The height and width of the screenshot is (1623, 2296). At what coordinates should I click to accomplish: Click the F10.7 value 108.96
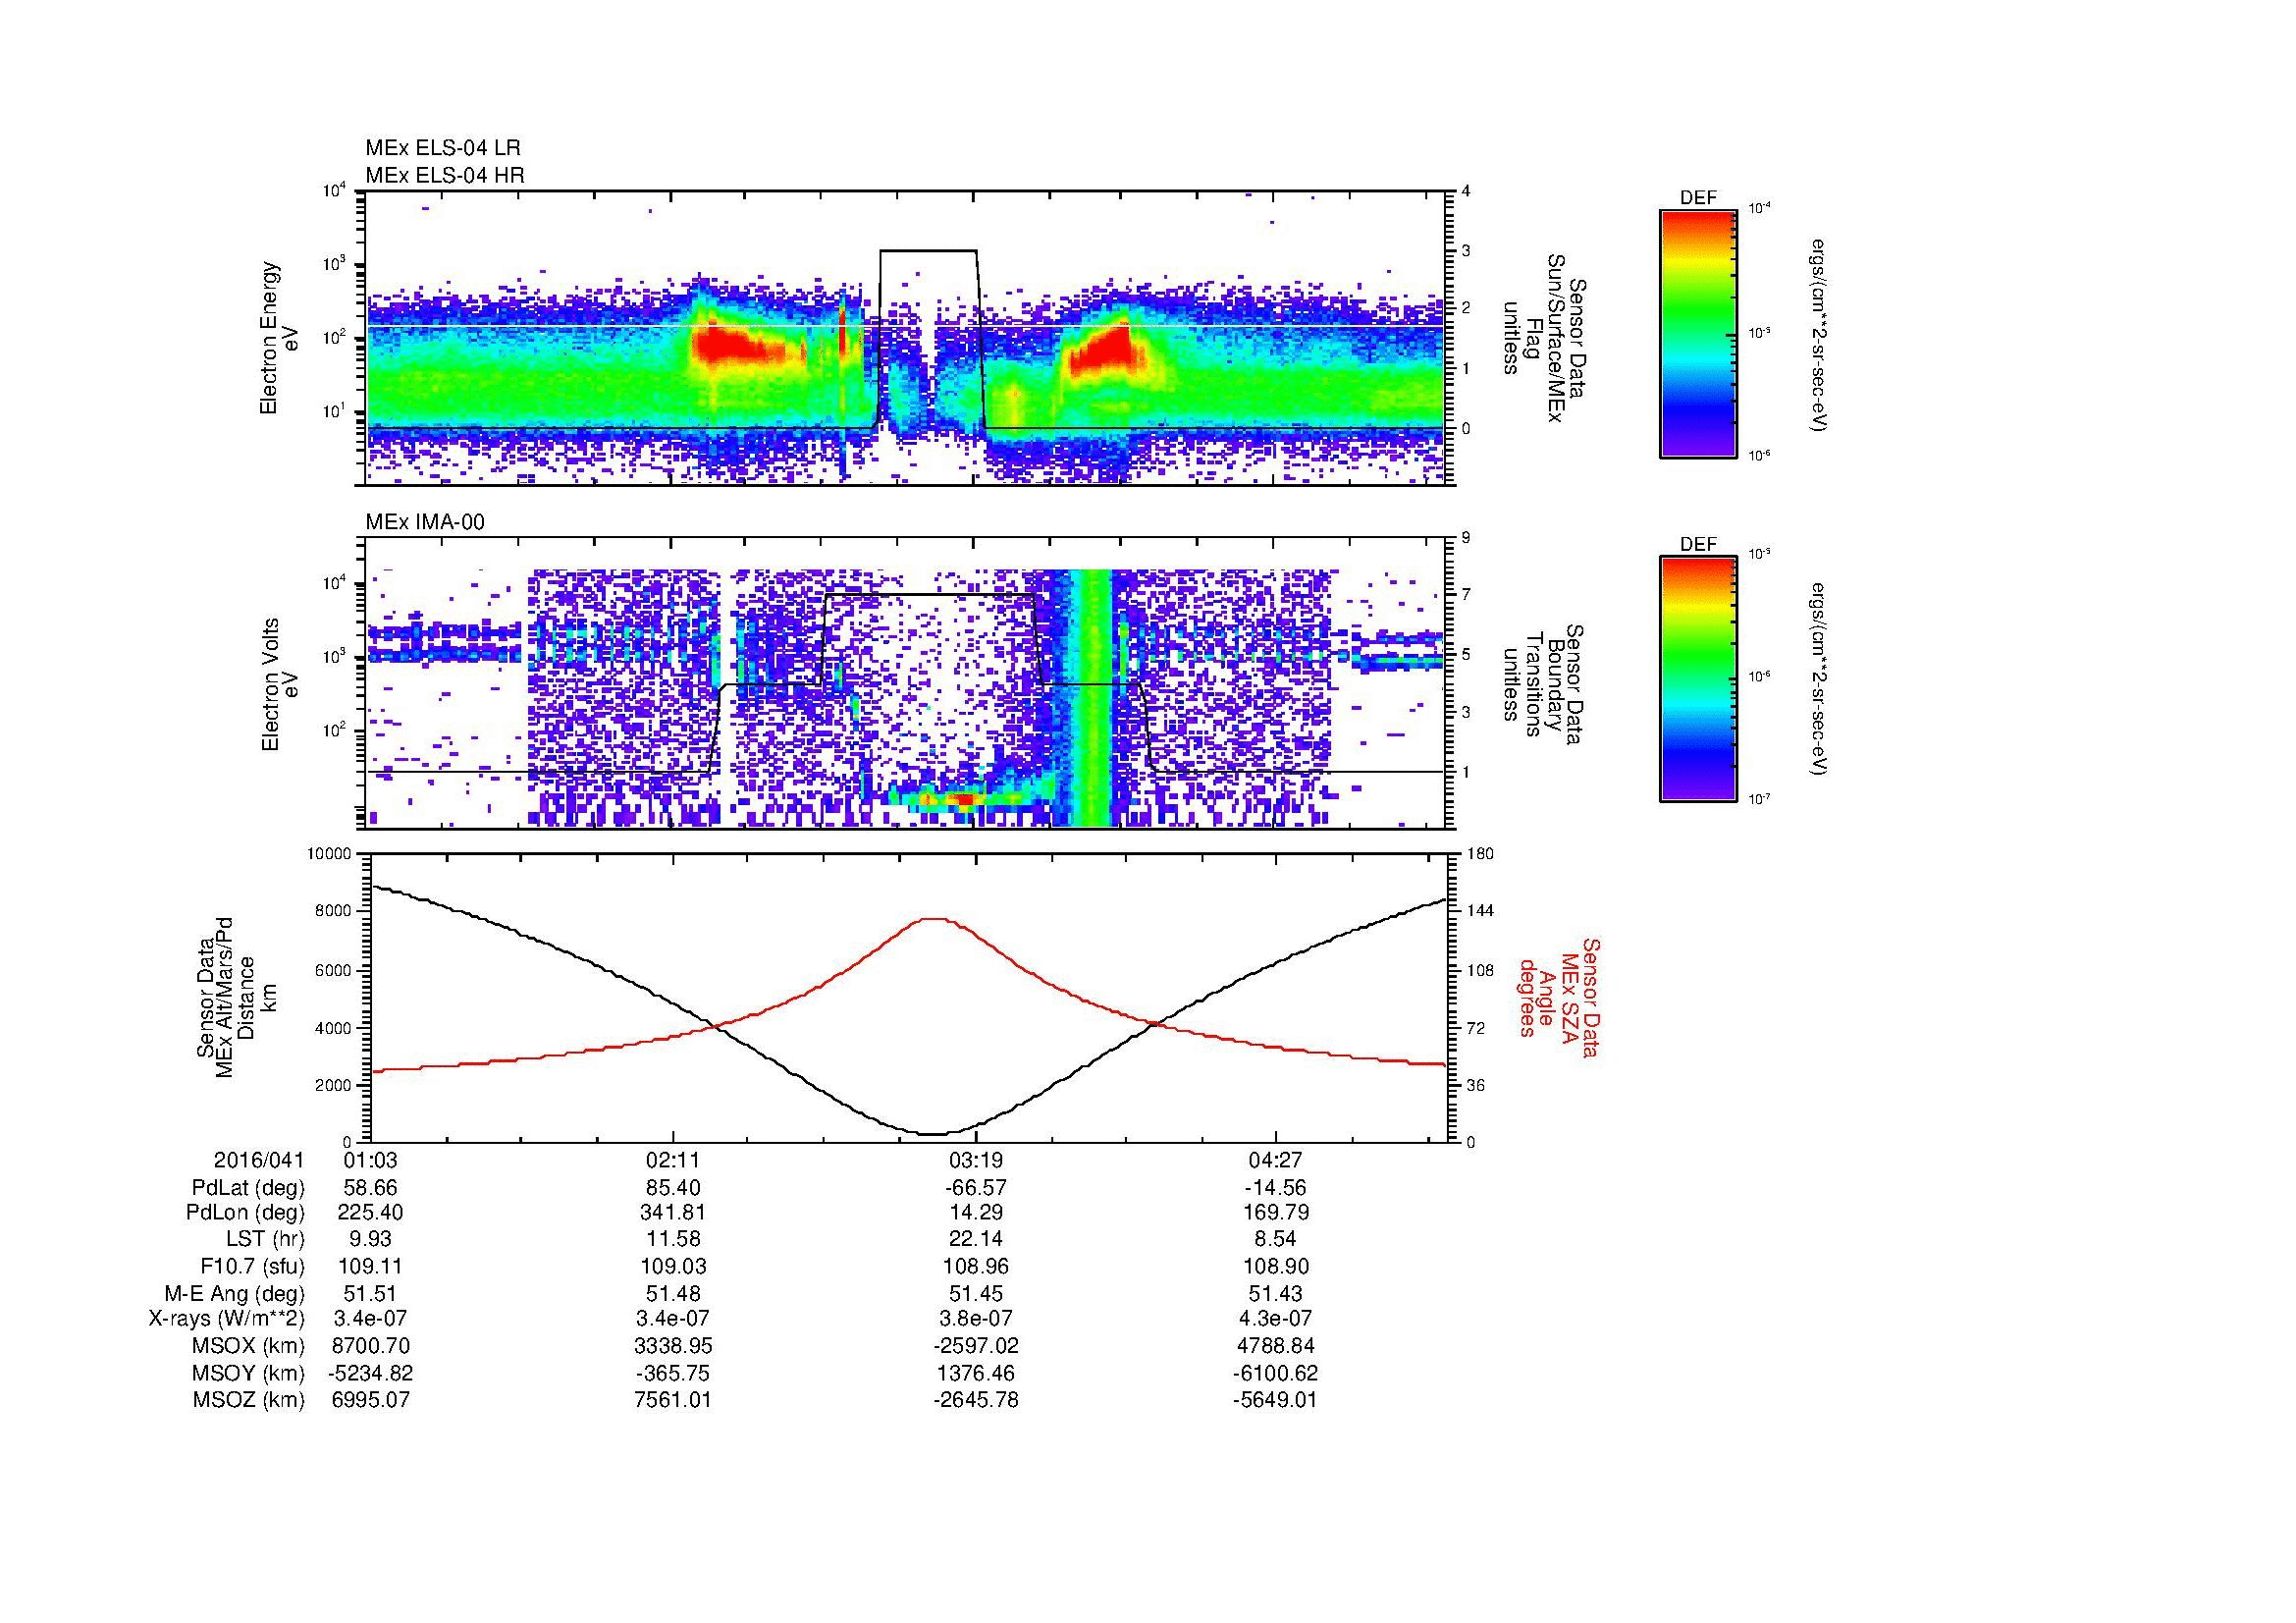tap(976, 1266)
